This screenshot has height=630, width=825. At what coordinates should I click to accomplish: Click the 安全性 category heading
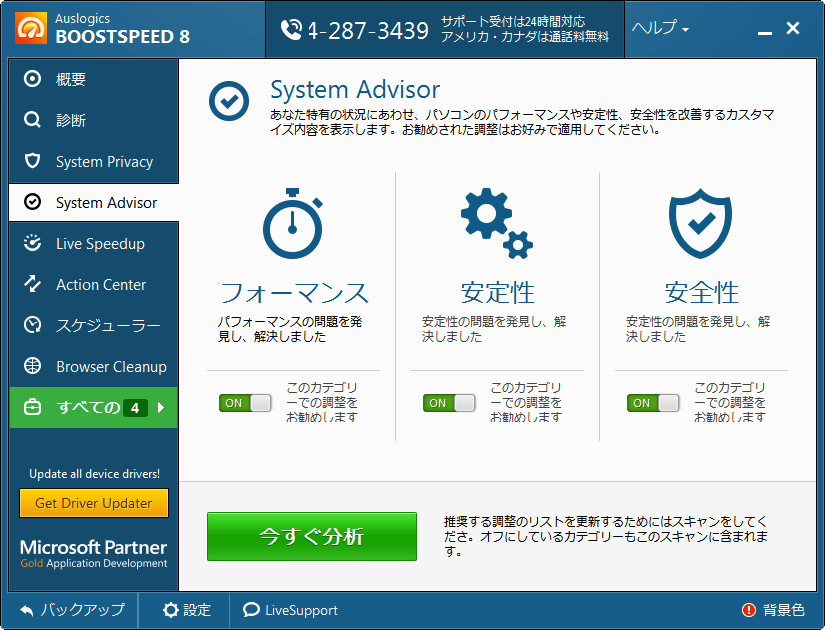(701, 293)
